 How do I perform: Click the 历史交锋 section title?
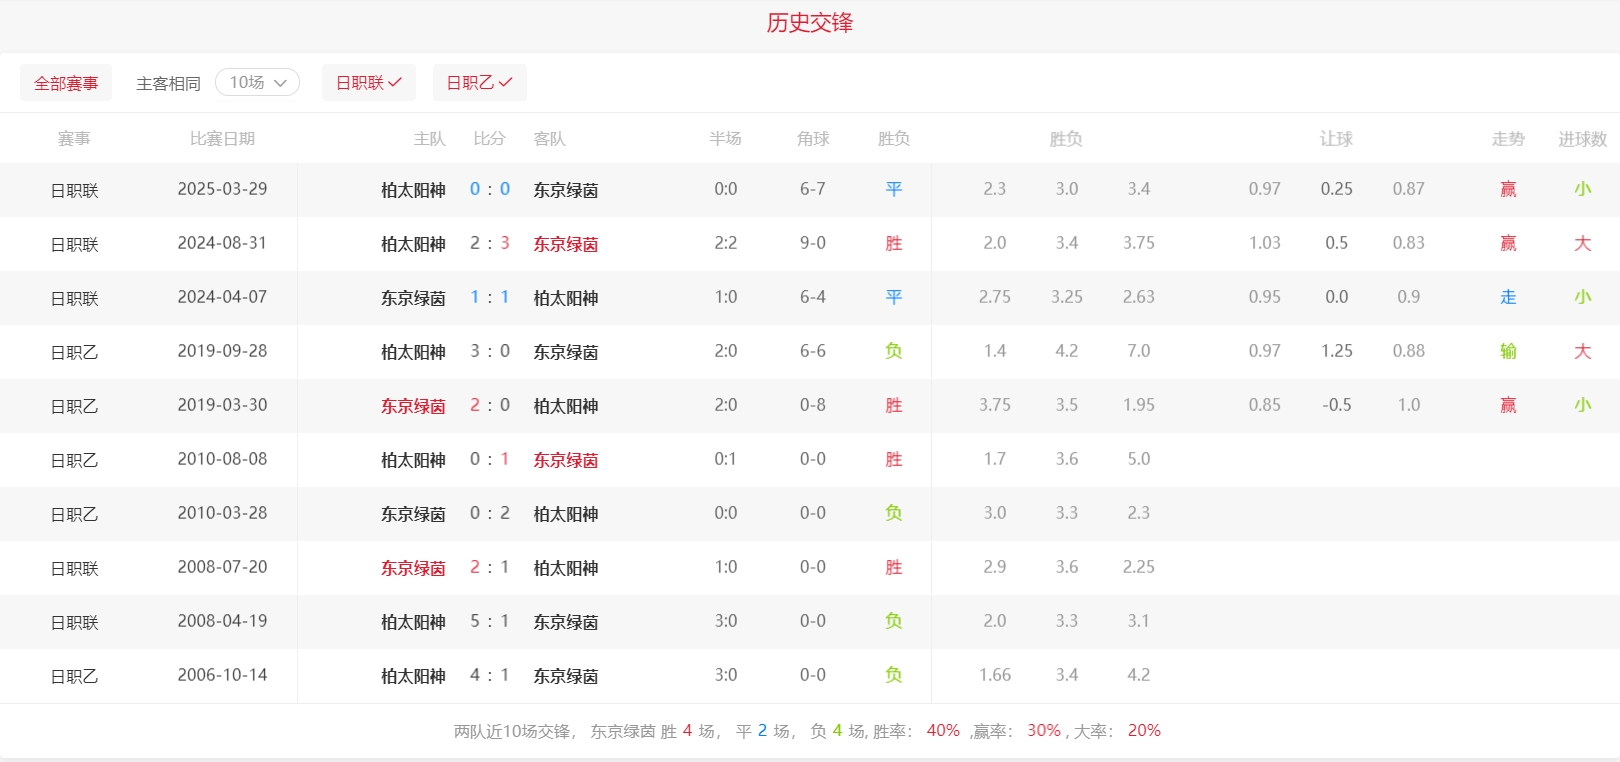[x=809, y=23]
